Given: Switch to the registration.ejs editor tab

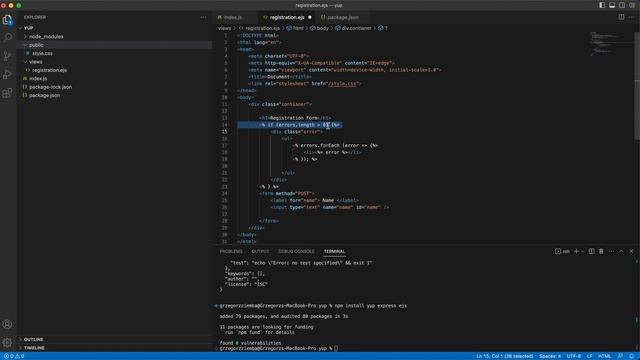Looking at the screenshot, I should click(287, 17).
